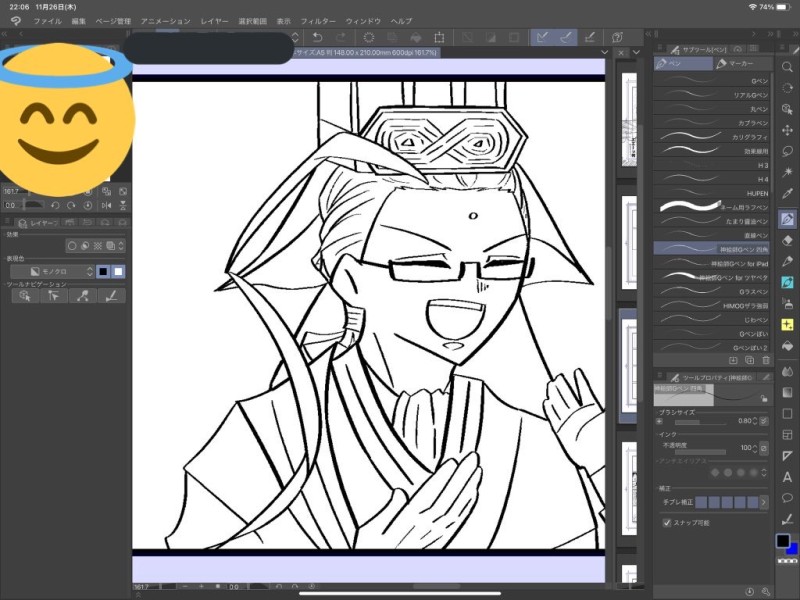Switch to the ペン sub tool tab
Screen dimensions: 800x600
[x=683, y=63]
